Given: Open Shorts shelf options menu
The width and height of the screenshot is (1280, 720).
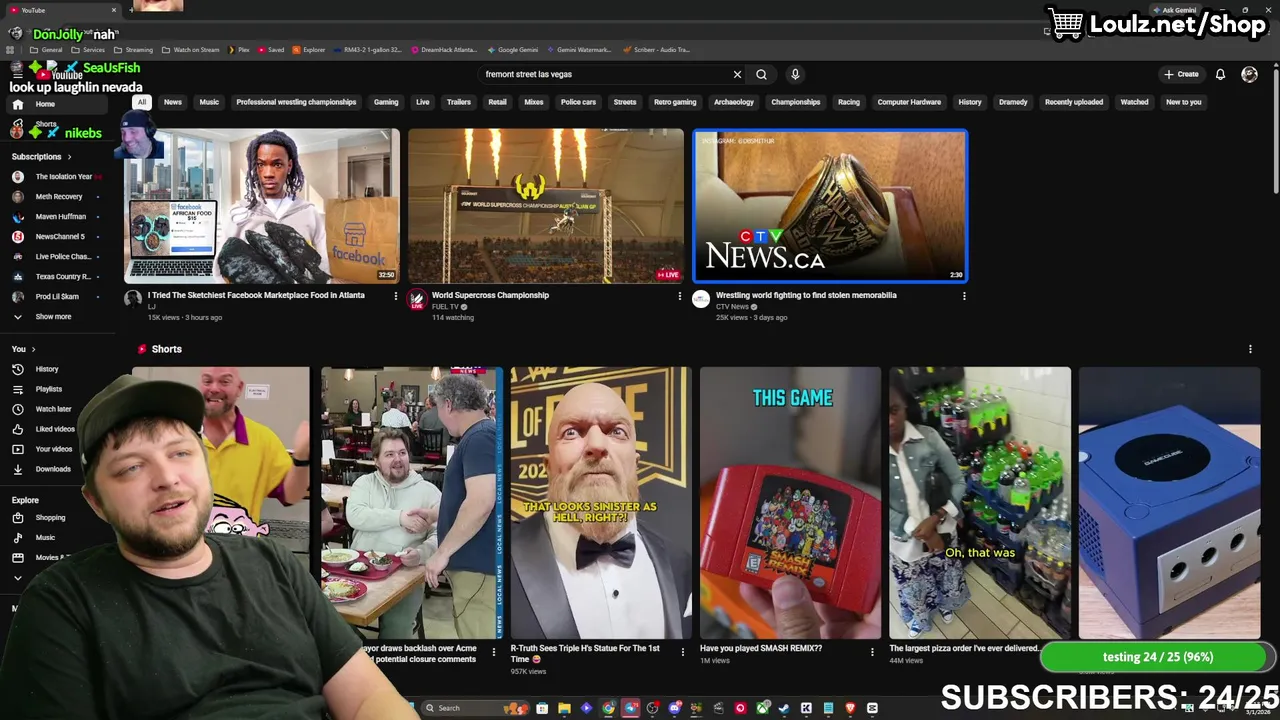Looking at the screenshot, I should point(1250,349).
